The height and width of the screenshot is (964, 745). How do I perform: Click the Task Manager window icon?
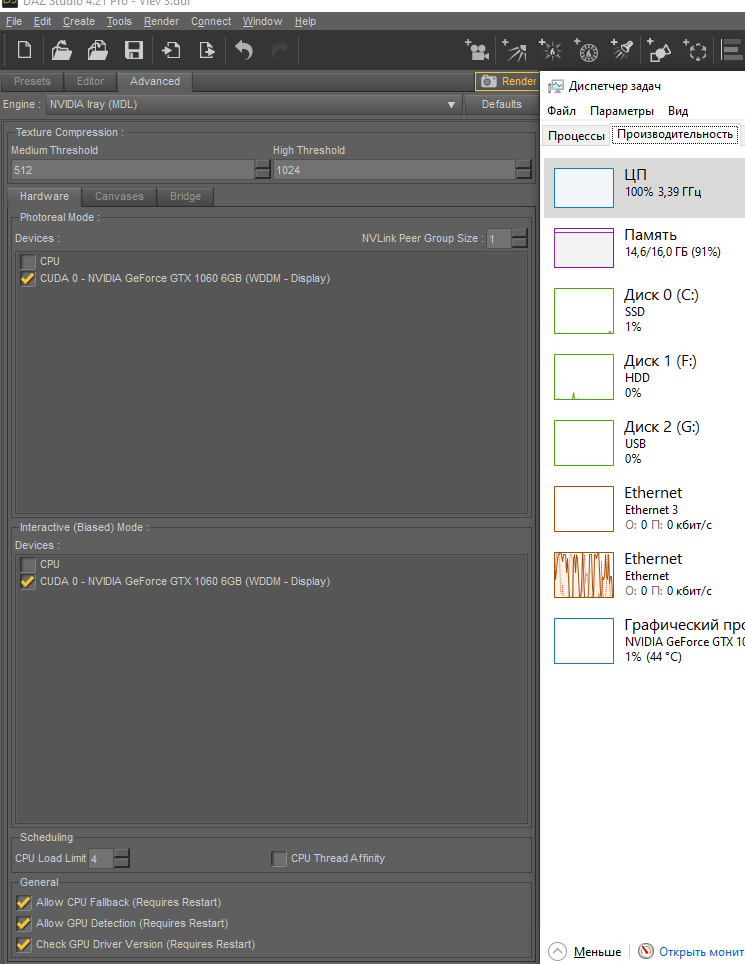[556, 86]
